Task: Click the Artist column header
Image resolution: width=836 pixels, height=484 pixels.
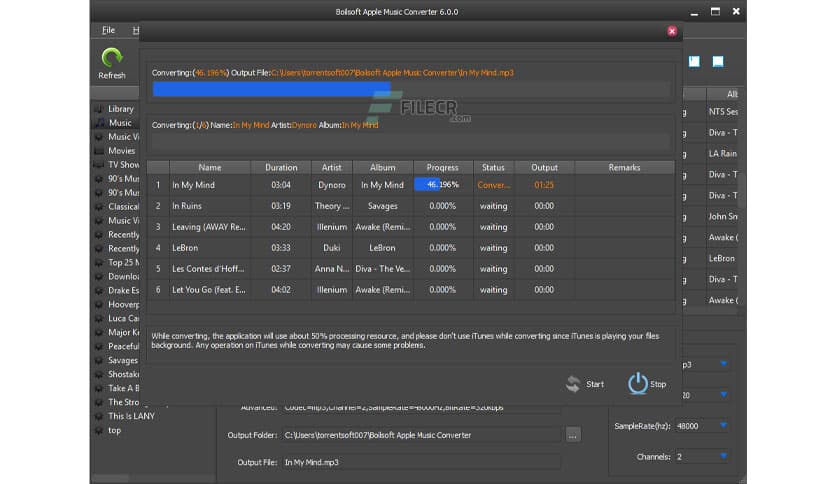Action: click(x=332, y=167)
